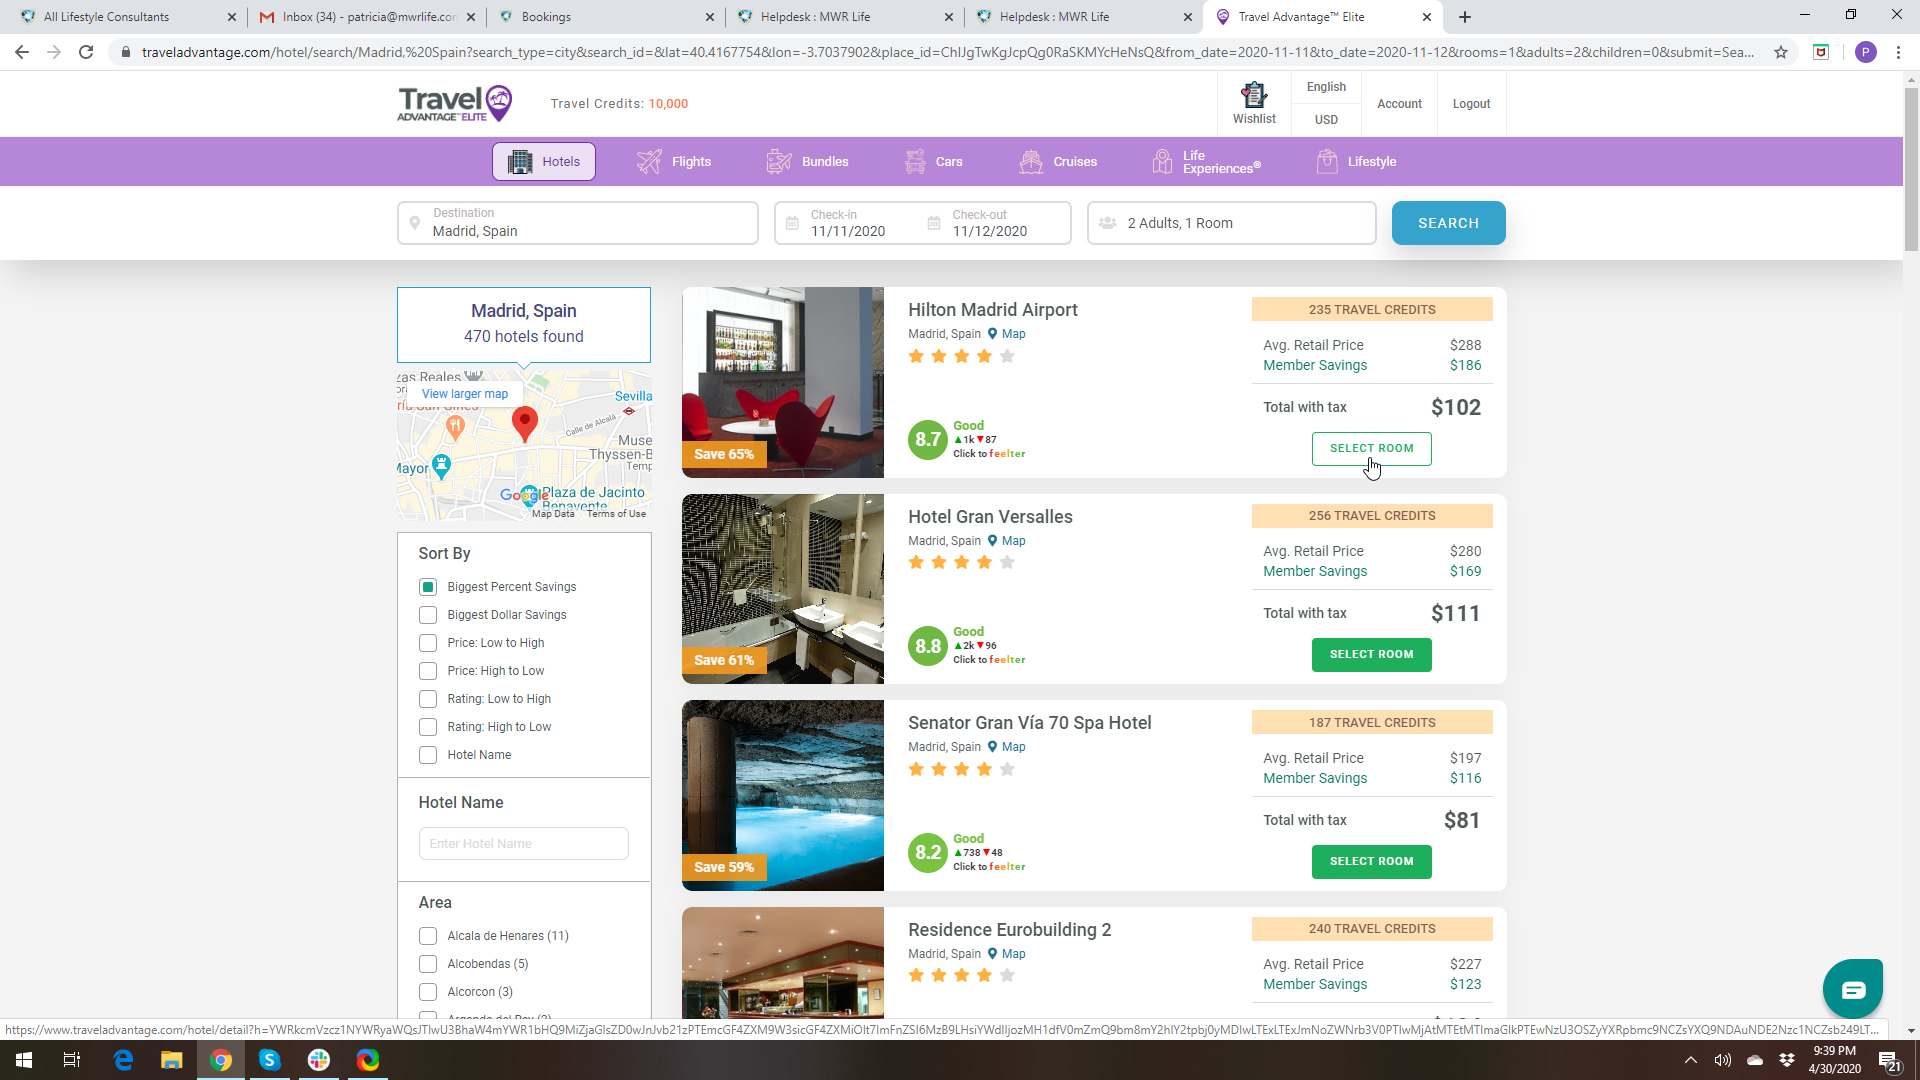The width and height of the screenshot is (1920, 1080).
Task: Check the Price: Low to High box
Action: pyautogui.click(x=428, y=643)
